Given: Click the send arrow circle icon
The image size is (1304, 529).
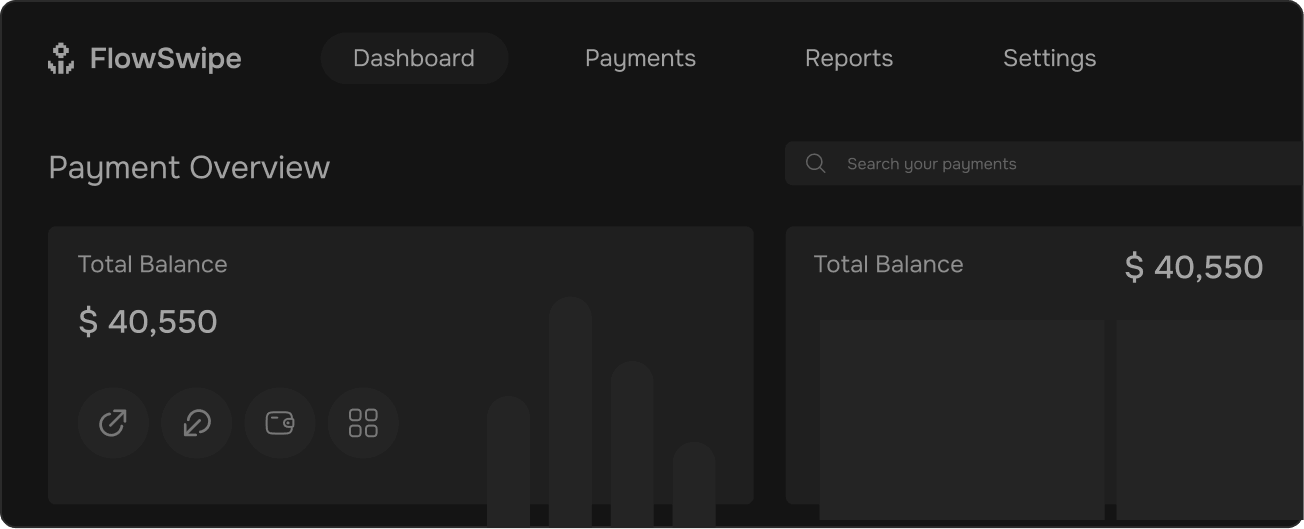Looking at the screenshot, I should (113, 423).
